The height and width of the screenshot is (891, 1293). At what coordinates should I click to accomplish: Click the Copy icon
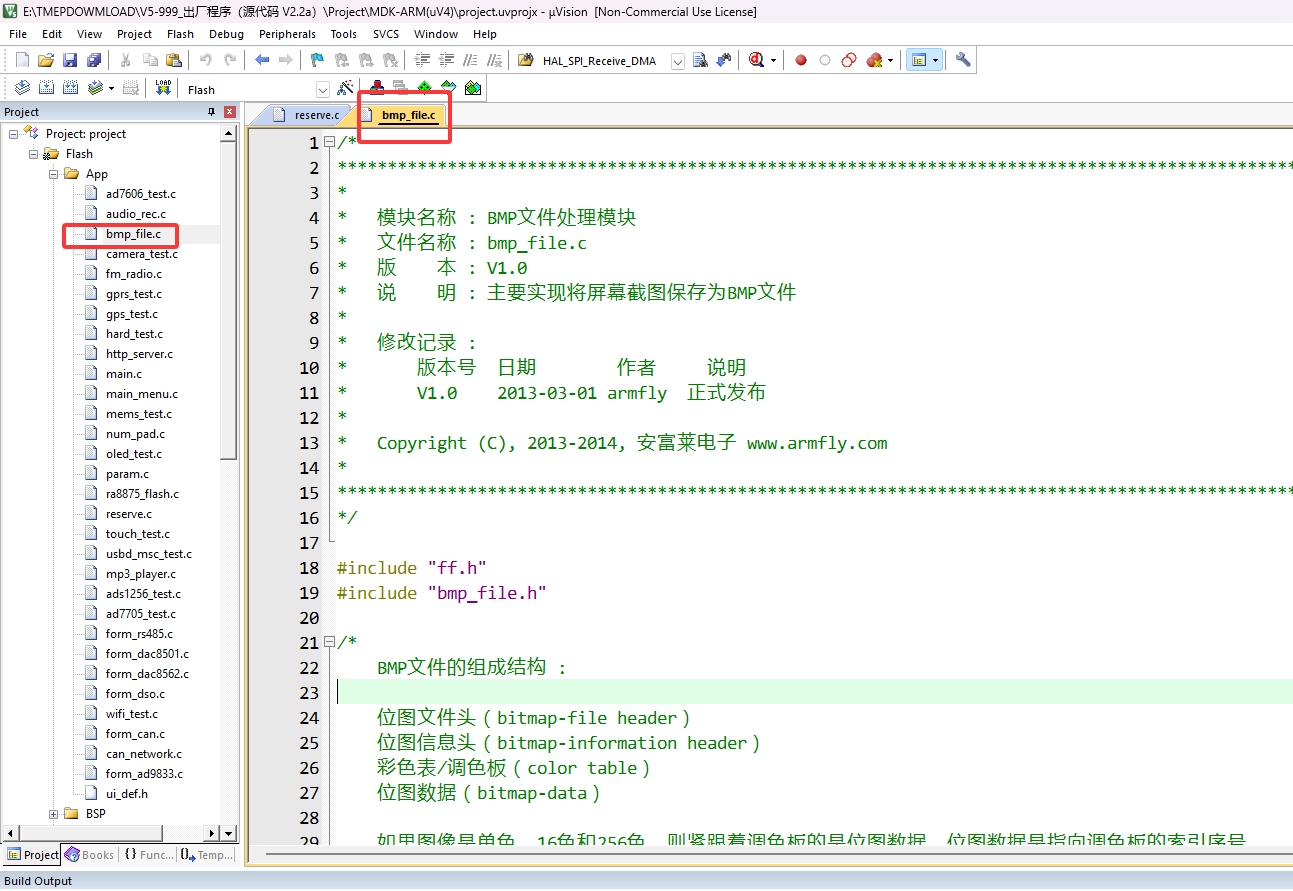tap(150, 60)
